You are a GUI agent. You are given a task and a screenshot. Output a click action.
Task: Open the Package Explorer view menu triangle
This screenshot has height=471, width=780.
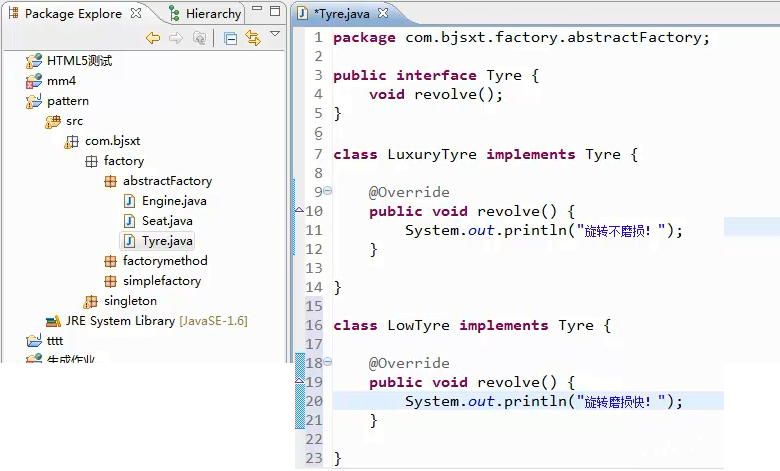click(x=275, y=35)
